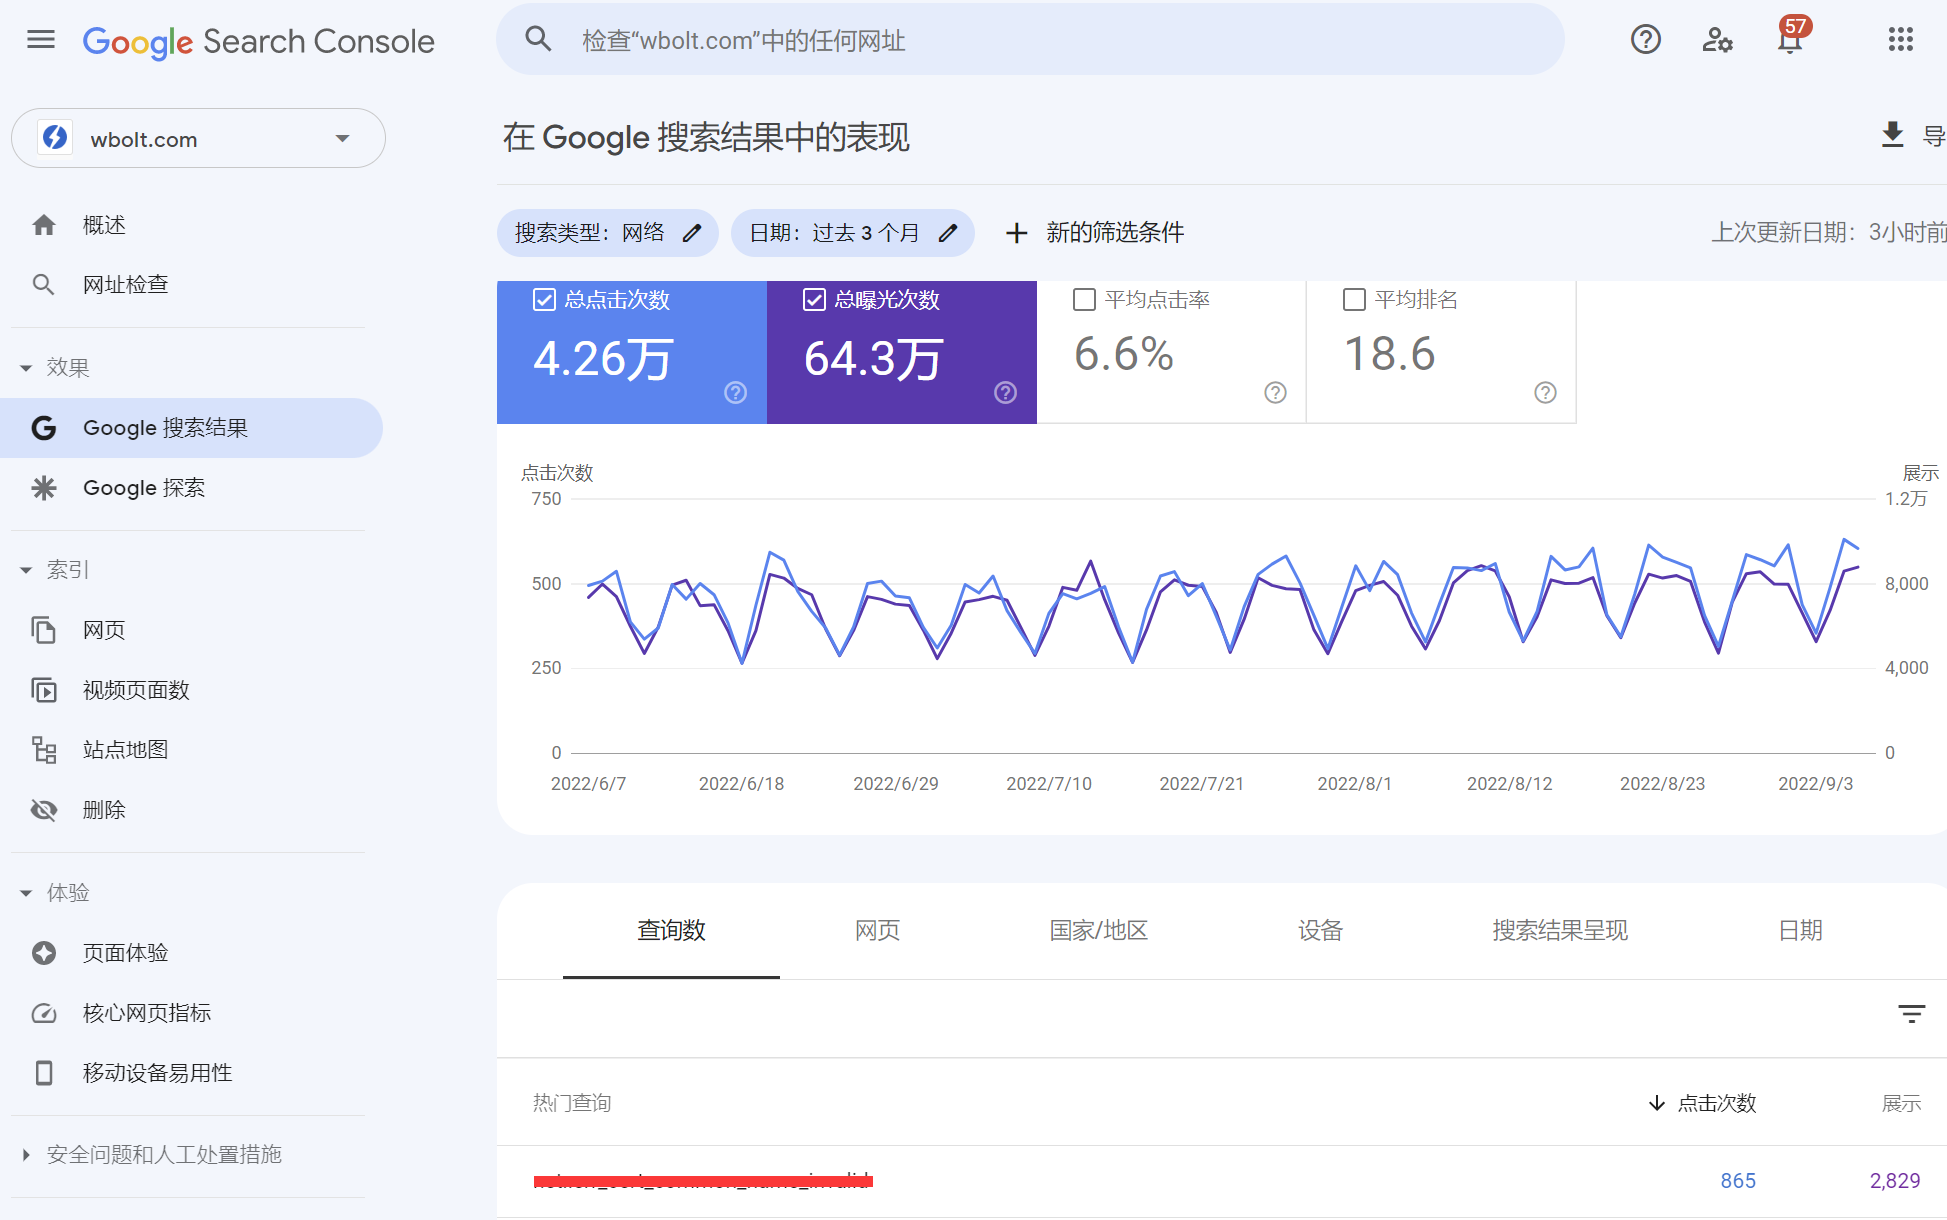Select 核心网页指标 in the sidebar
This screenshot has height=1220, width=1947.
pos(146,1012)
